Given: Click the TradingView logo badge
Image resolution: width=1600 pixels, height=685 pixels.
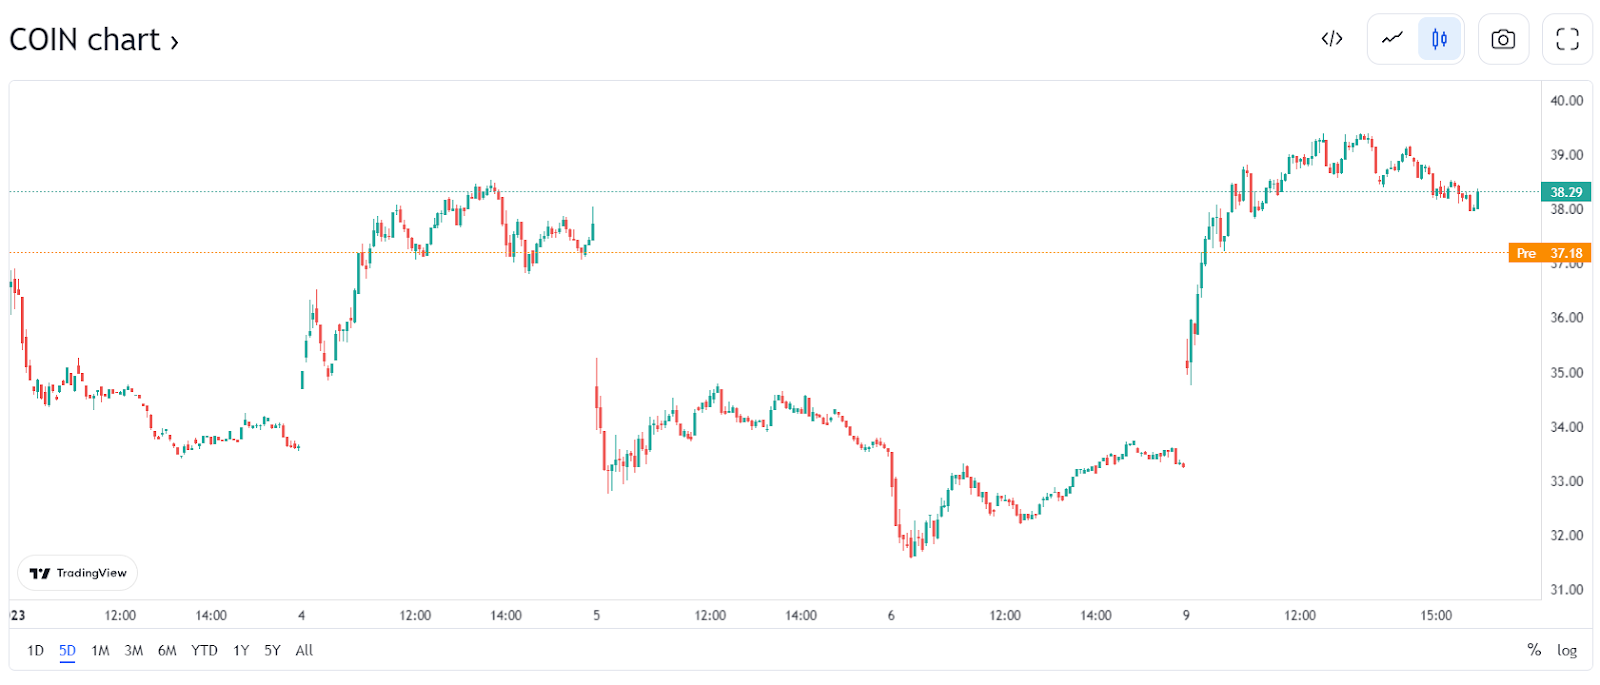Looking at the screenshot, I should [78, 573].
